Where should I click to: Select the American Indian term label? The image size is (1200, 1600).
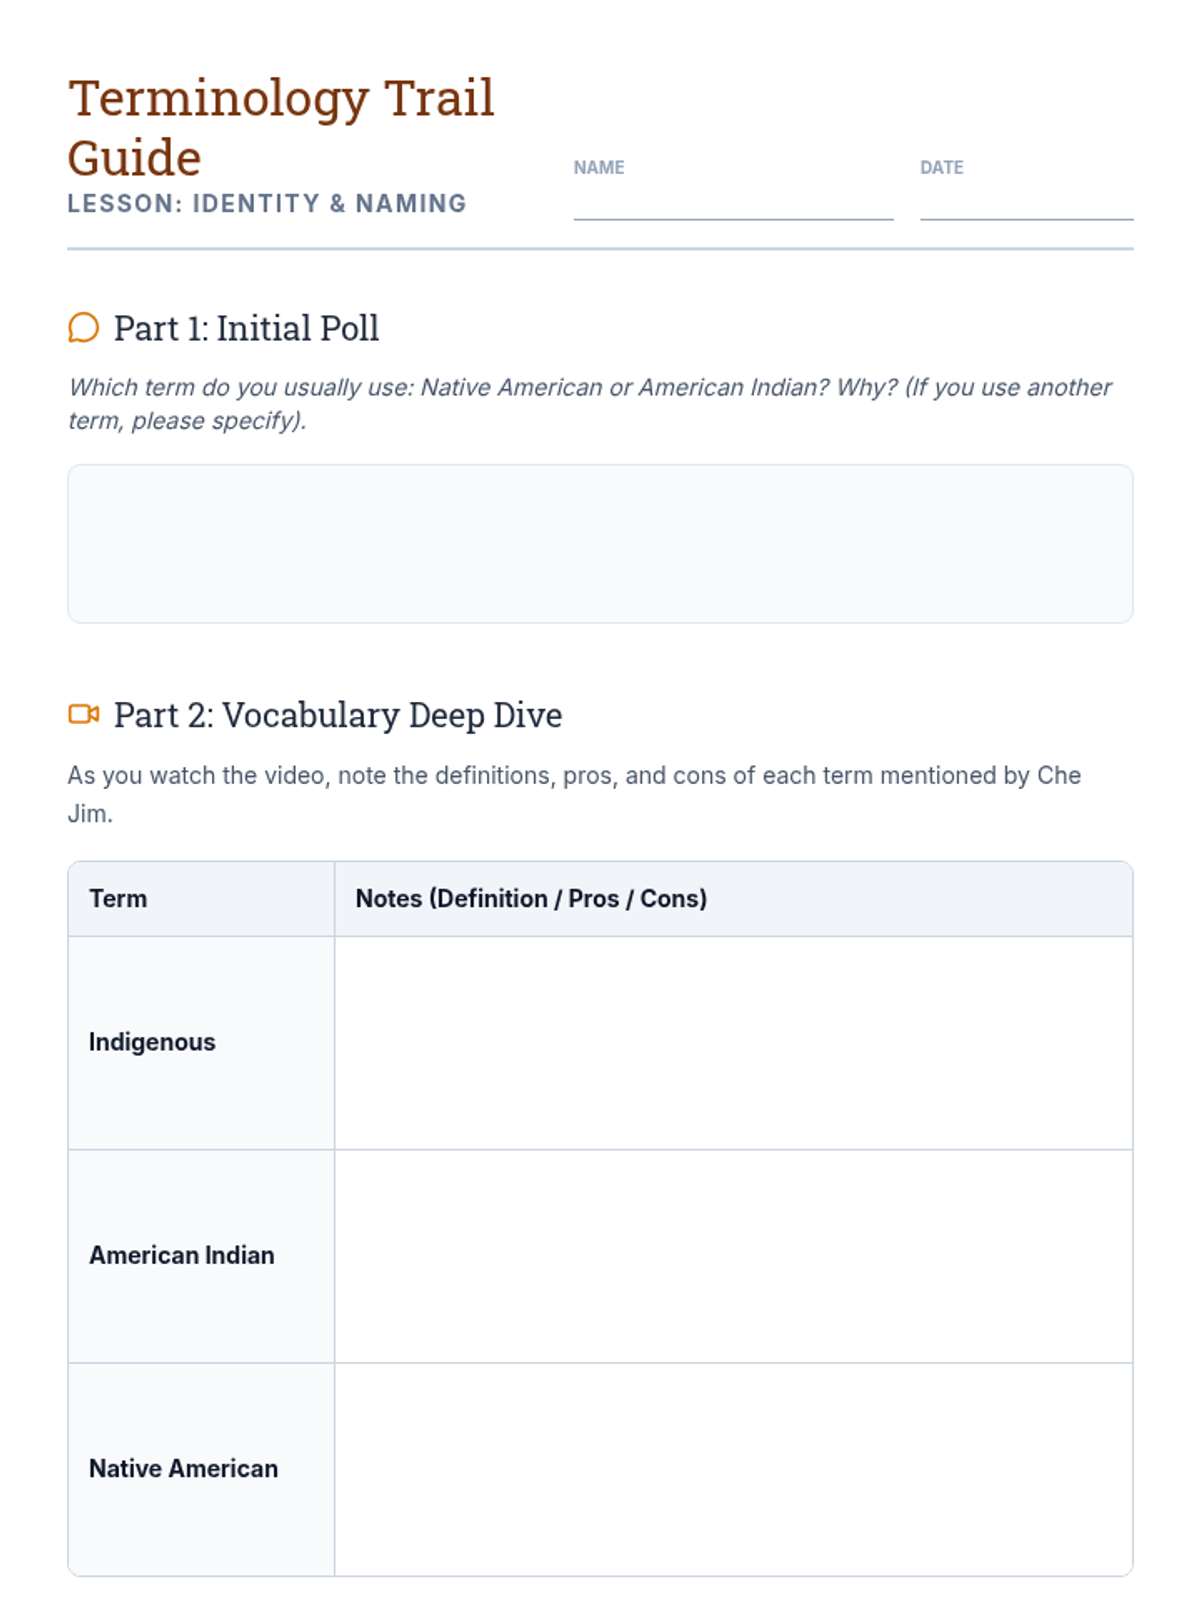(x=182, y=1255)
